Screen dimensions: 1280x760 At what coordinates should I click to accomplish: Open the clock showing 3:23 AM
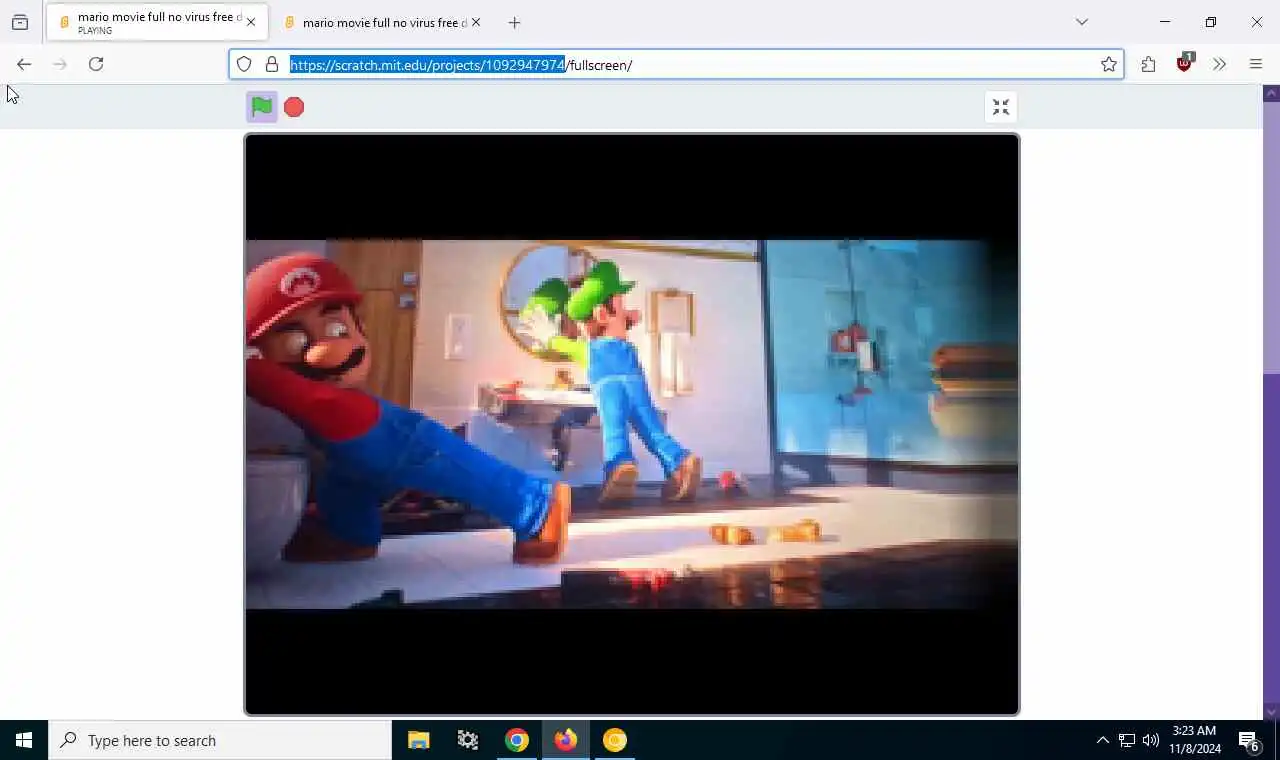pos(1194,740)
